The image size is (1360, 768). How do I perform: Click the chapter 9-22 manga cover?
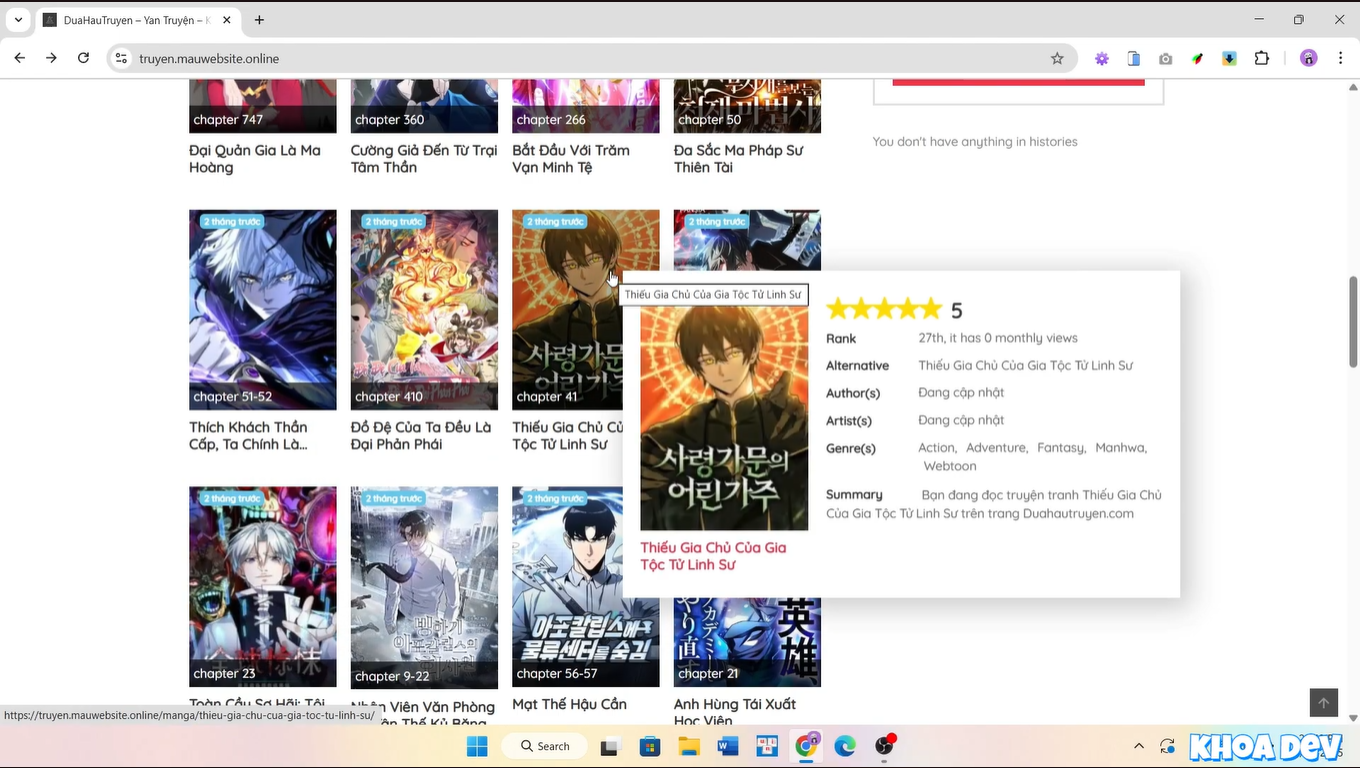[424, 587]
